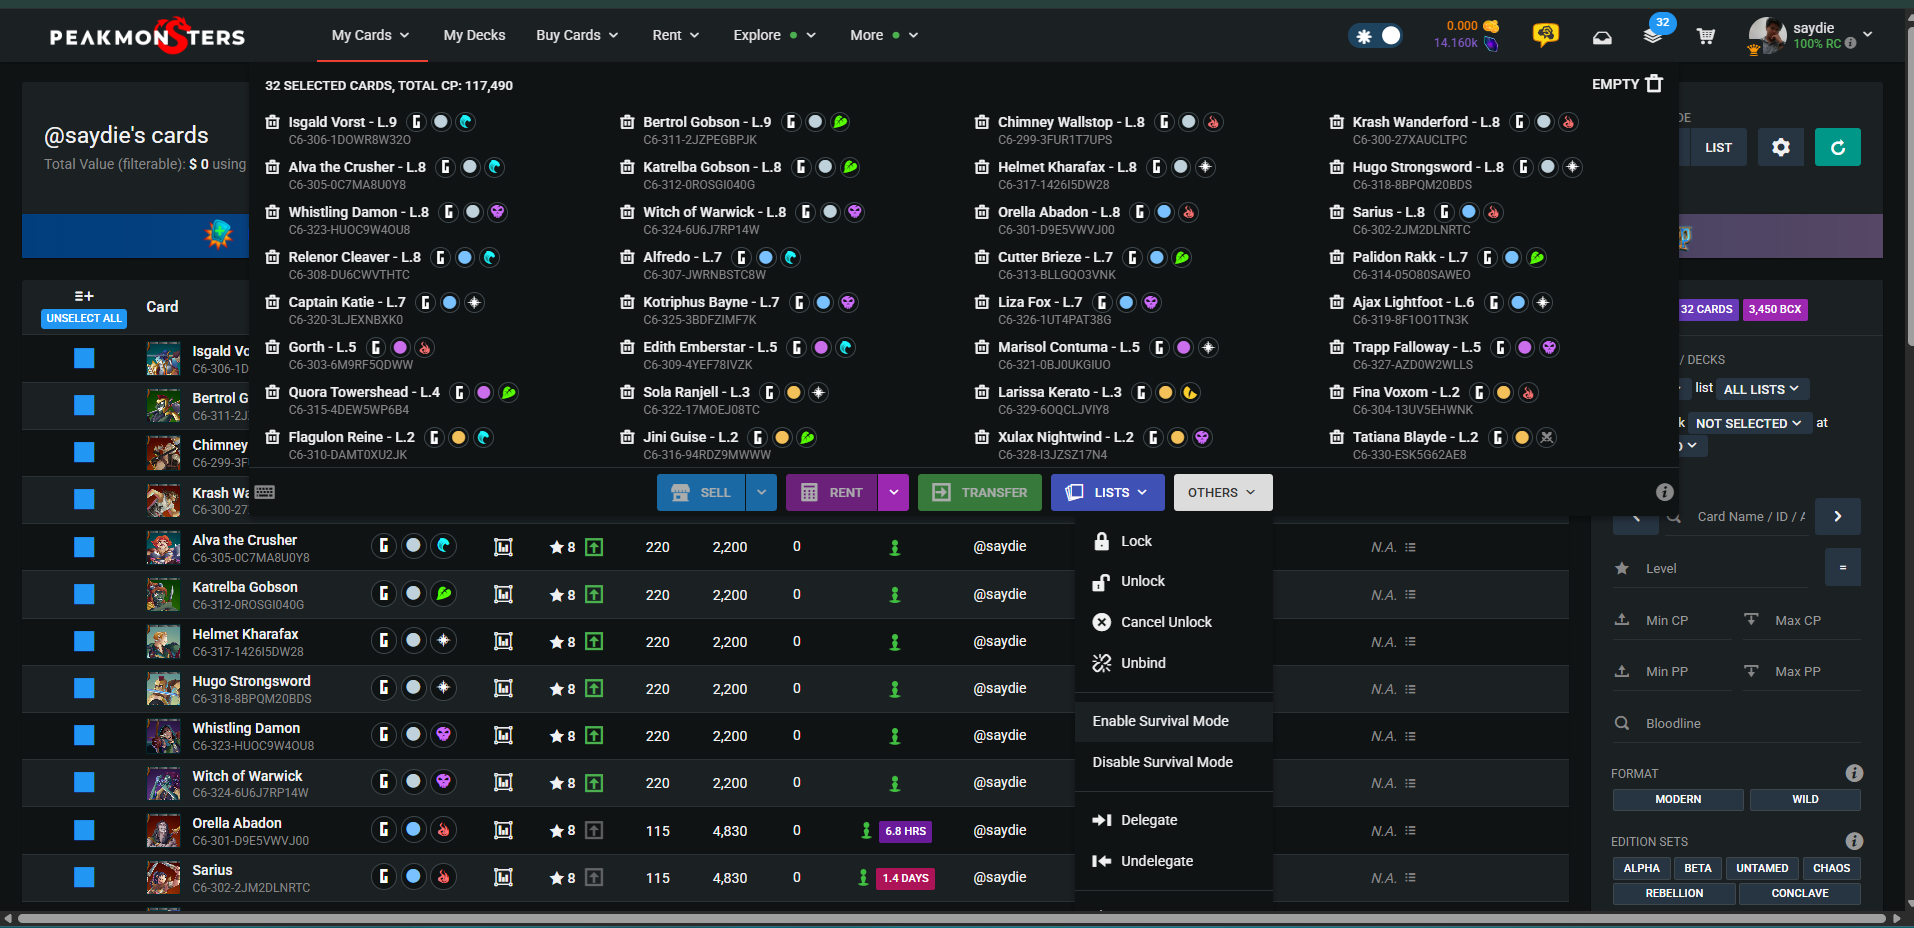Remove Flagulon Reine via trash icon
This screenshot has width=1914, height=928.
click(272, 437)
